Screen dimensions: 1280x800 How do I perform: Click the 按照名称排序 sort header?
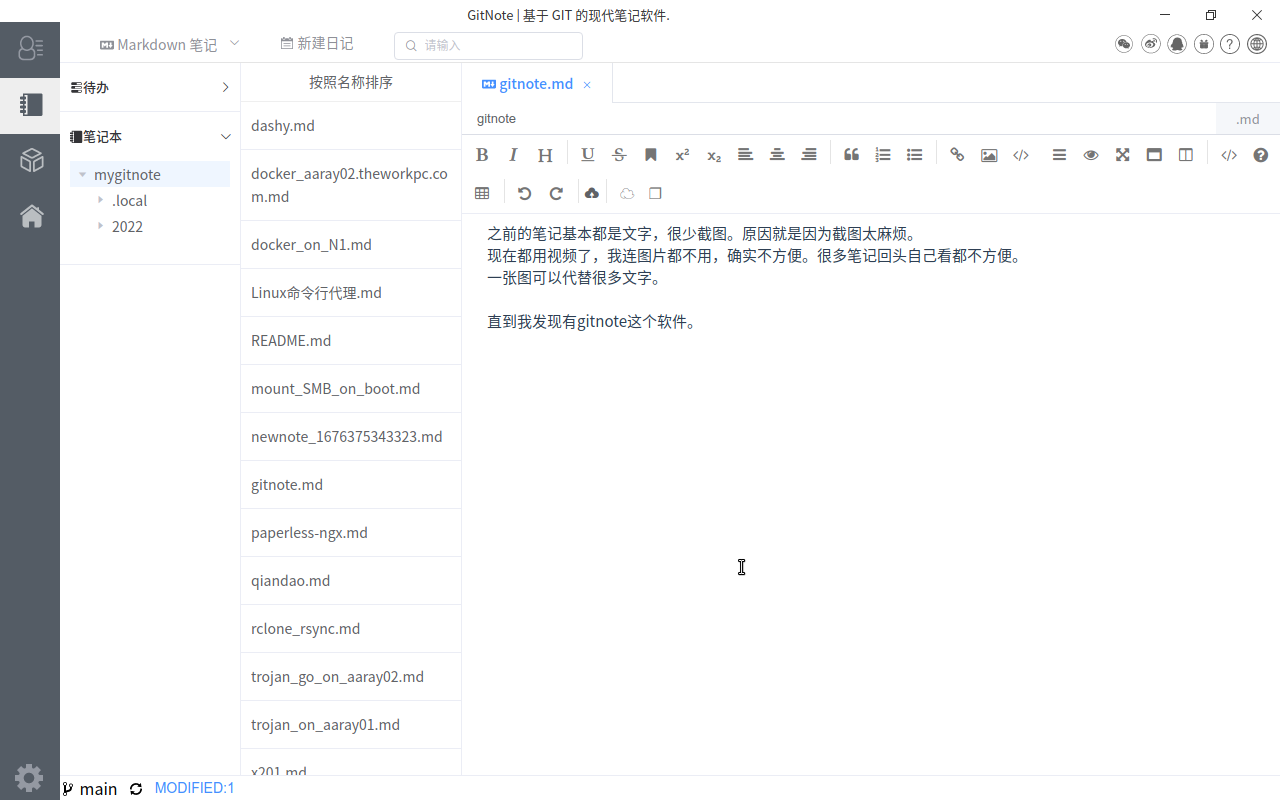351,82
